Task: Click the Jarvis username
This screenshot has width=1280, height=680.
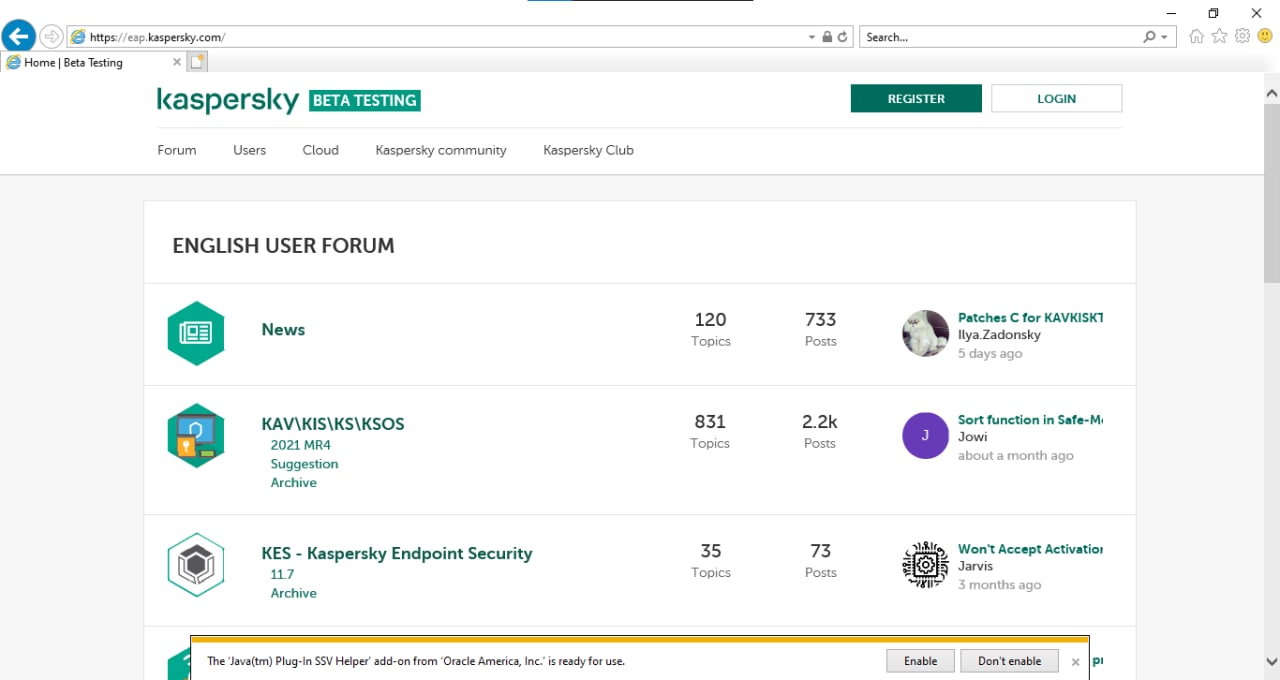Action: (x=976, y=566)
